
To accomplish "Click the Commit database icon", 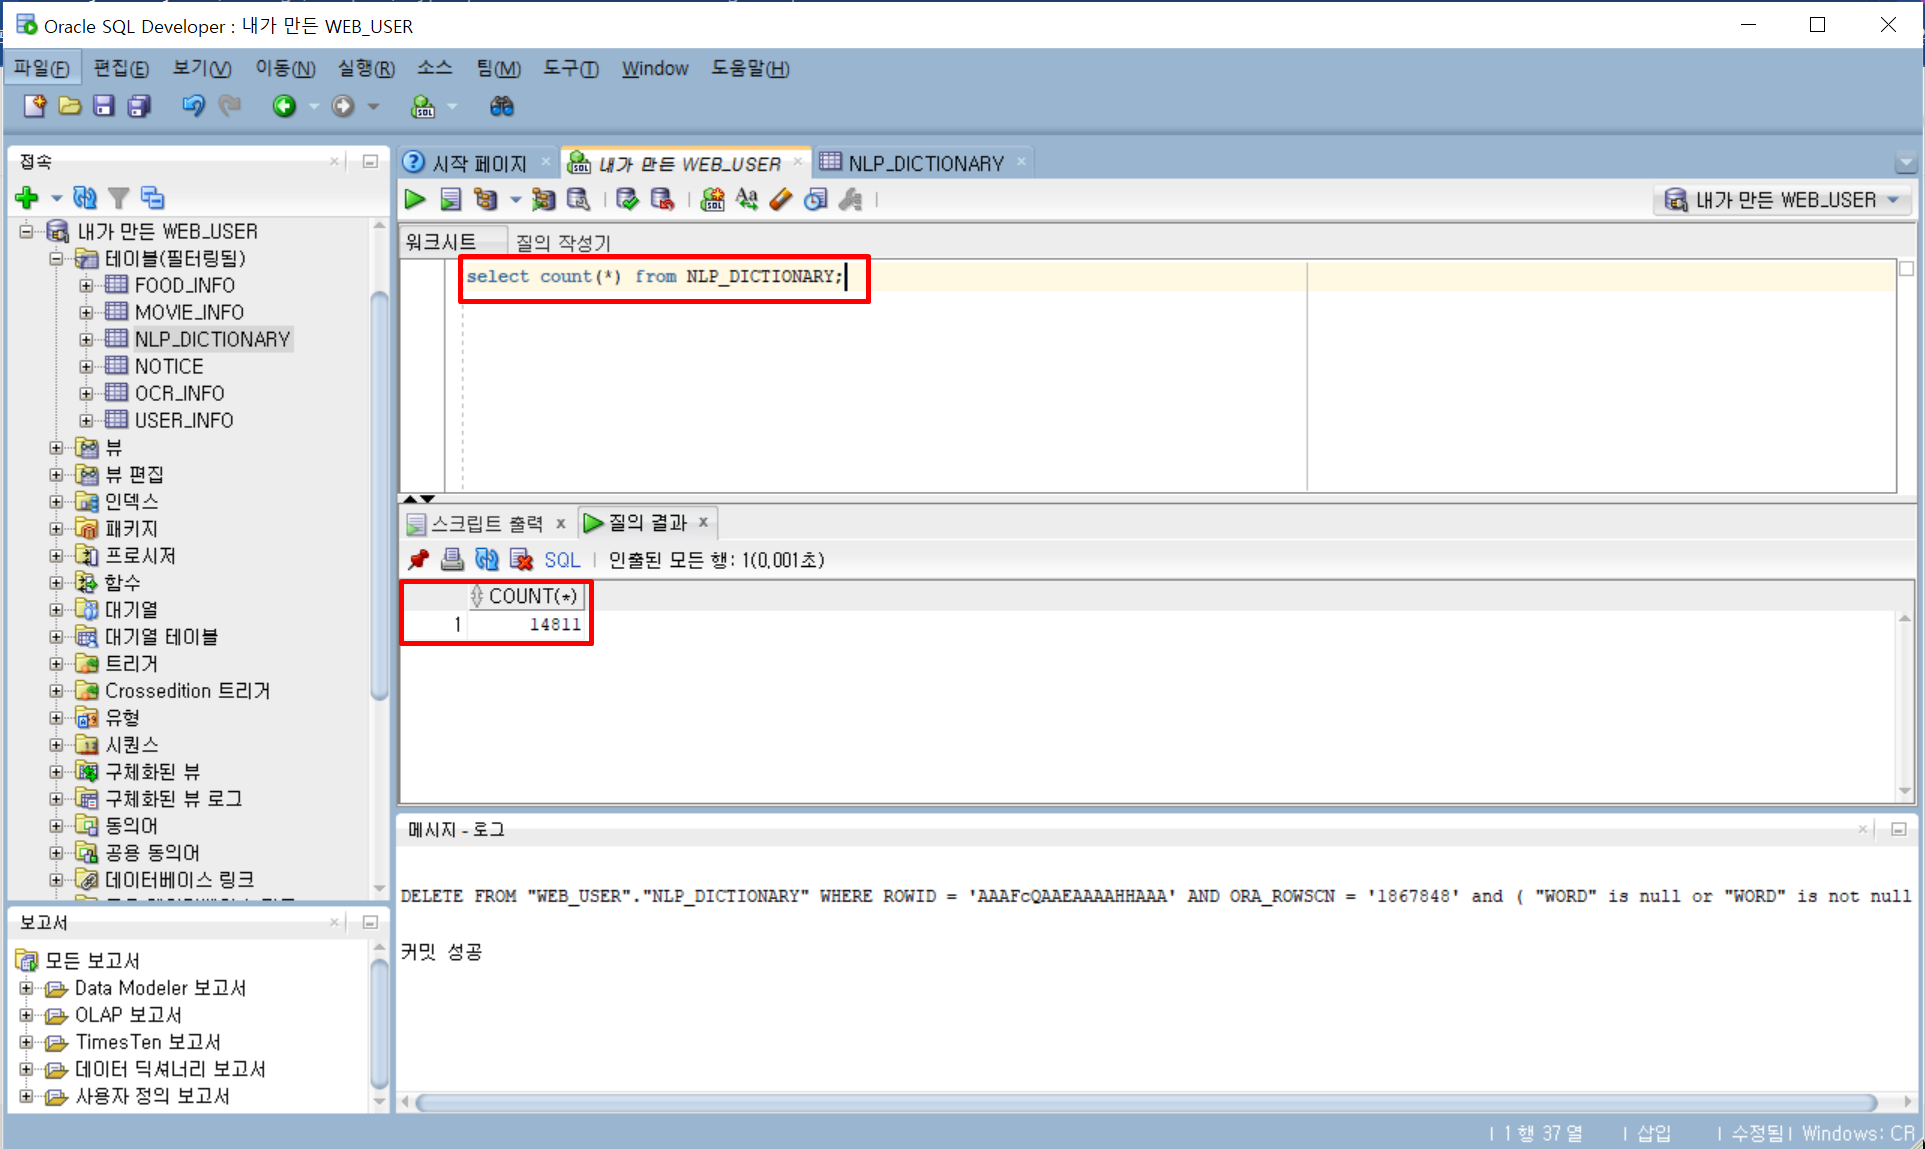I will pyautogui.click(x=627, y=200).
